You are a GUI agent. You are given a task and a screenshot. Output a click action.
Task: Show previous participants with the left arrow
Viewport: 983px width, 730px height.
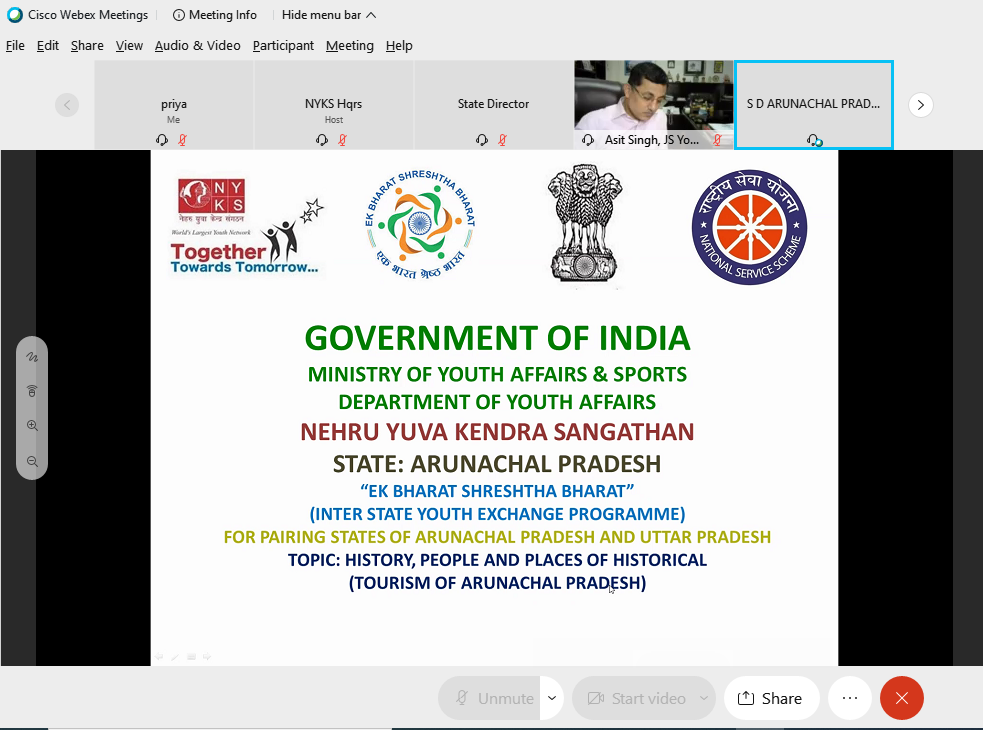(67, 105)
